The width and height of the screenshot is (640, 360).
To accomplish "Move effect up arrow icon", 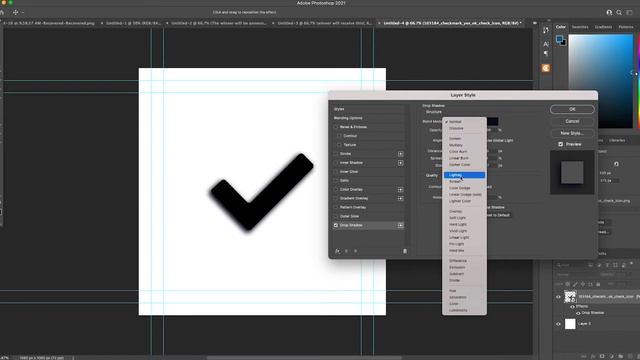I will point(347,251).
